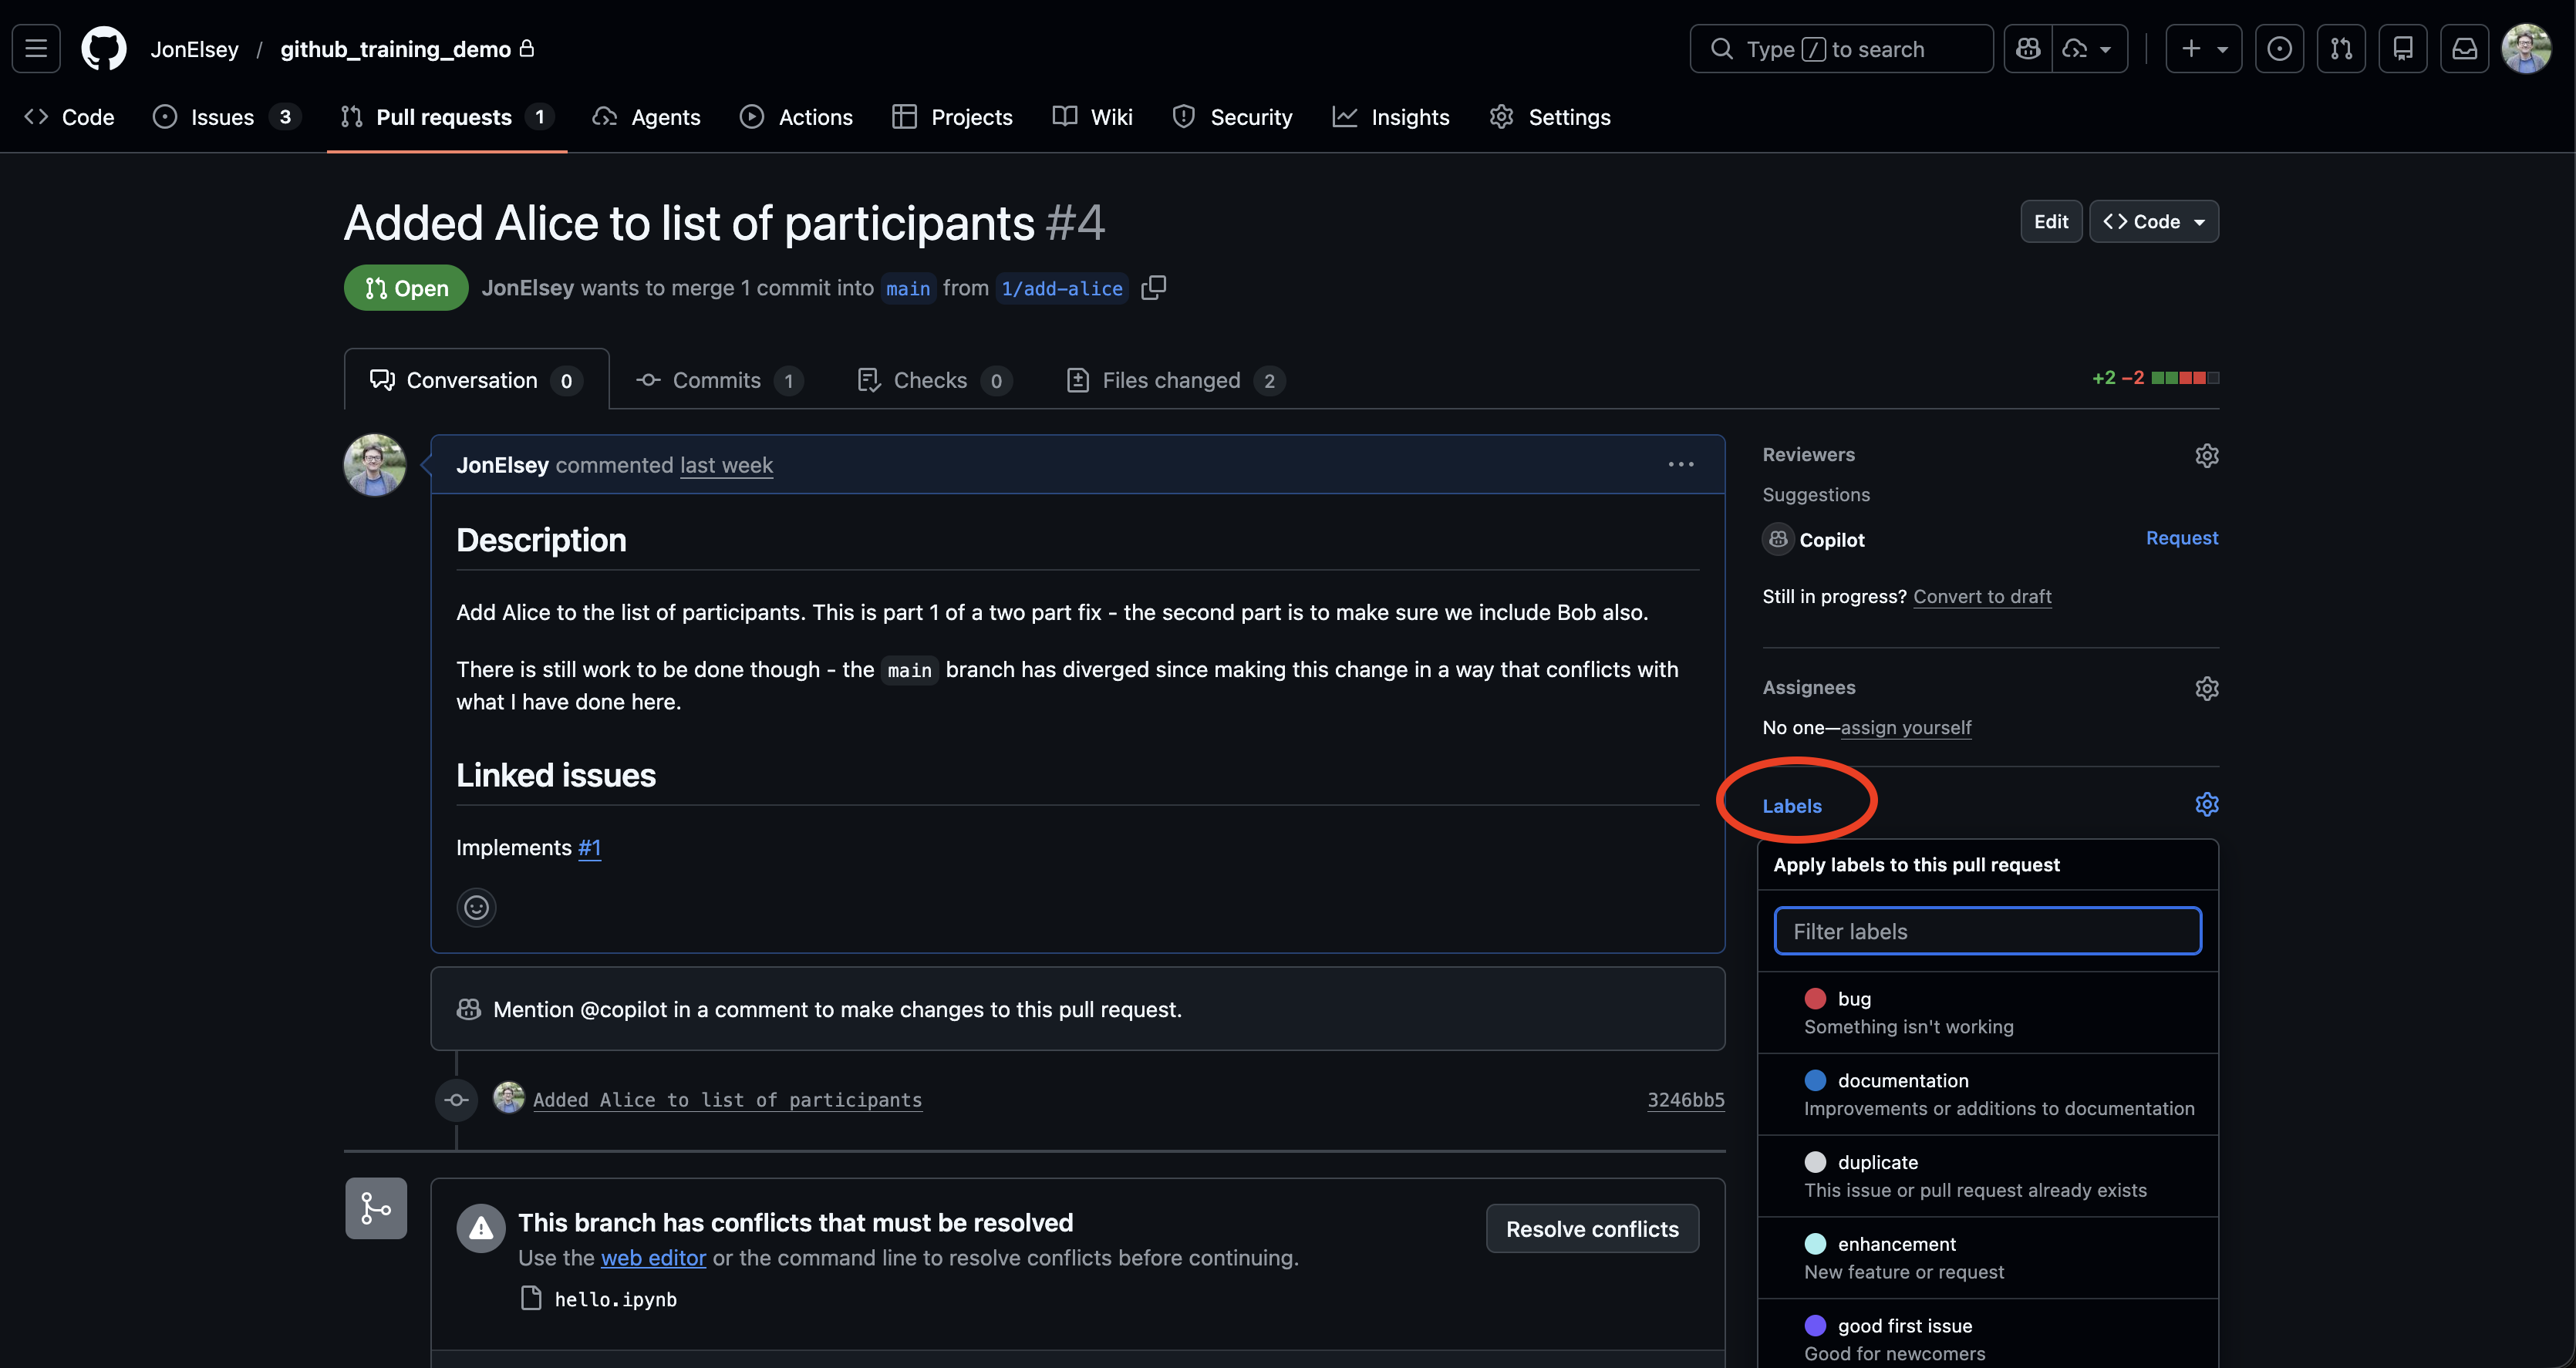The image size is (2576, 1368).
Task: Click the GitHub Octocat logo
Action: click(x=104, y=48)
